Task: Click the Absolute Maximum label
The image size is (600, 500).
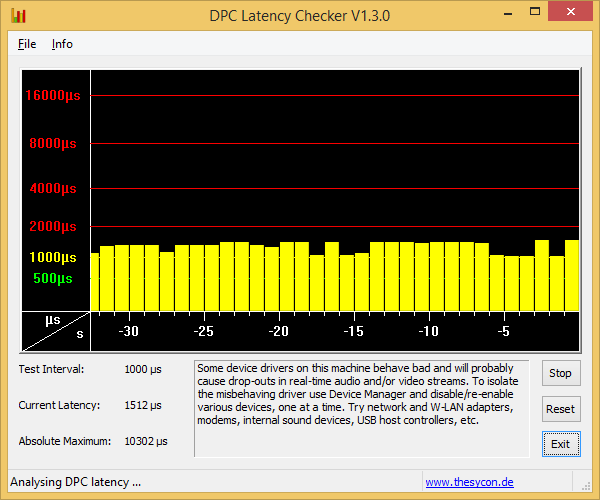Action: click(x=65, y=441)
